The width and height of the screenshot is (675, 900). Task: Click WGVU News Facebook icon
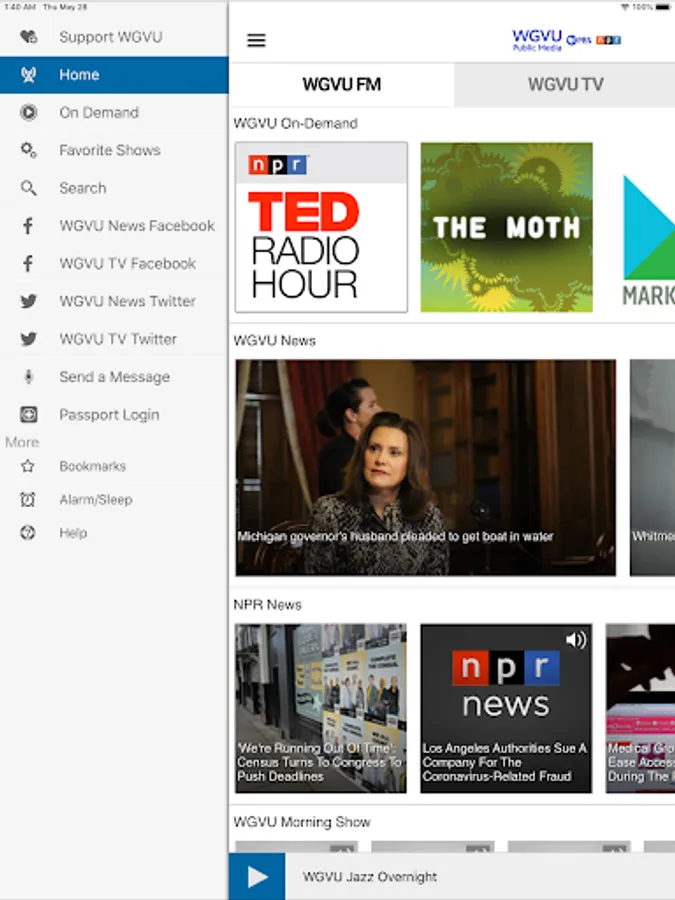(28, 226)
